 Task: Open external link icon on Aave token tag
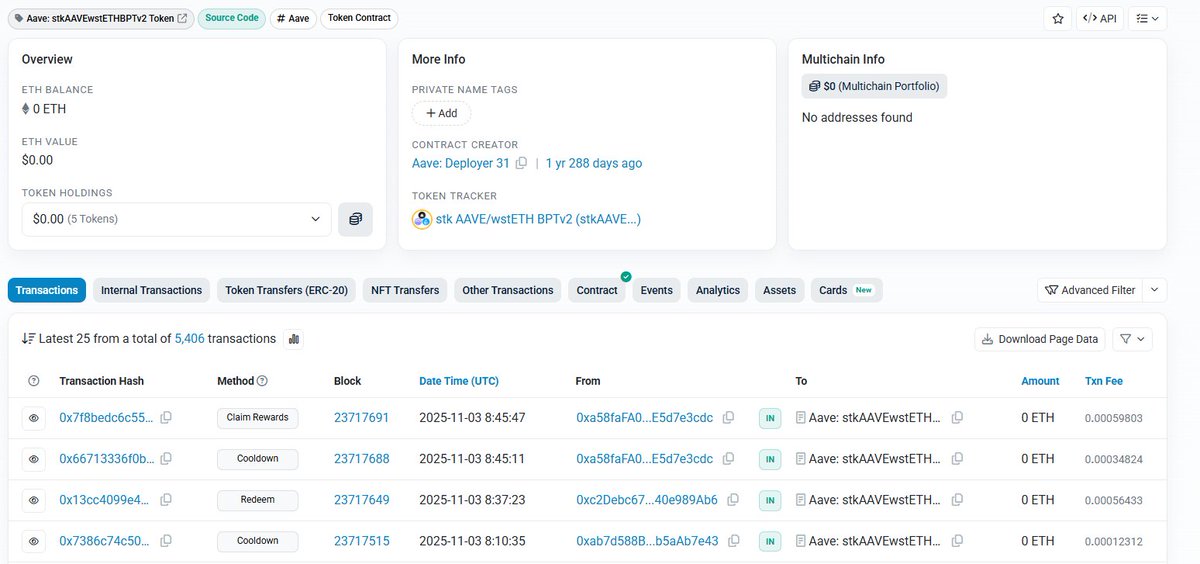[x=182, y=18]
